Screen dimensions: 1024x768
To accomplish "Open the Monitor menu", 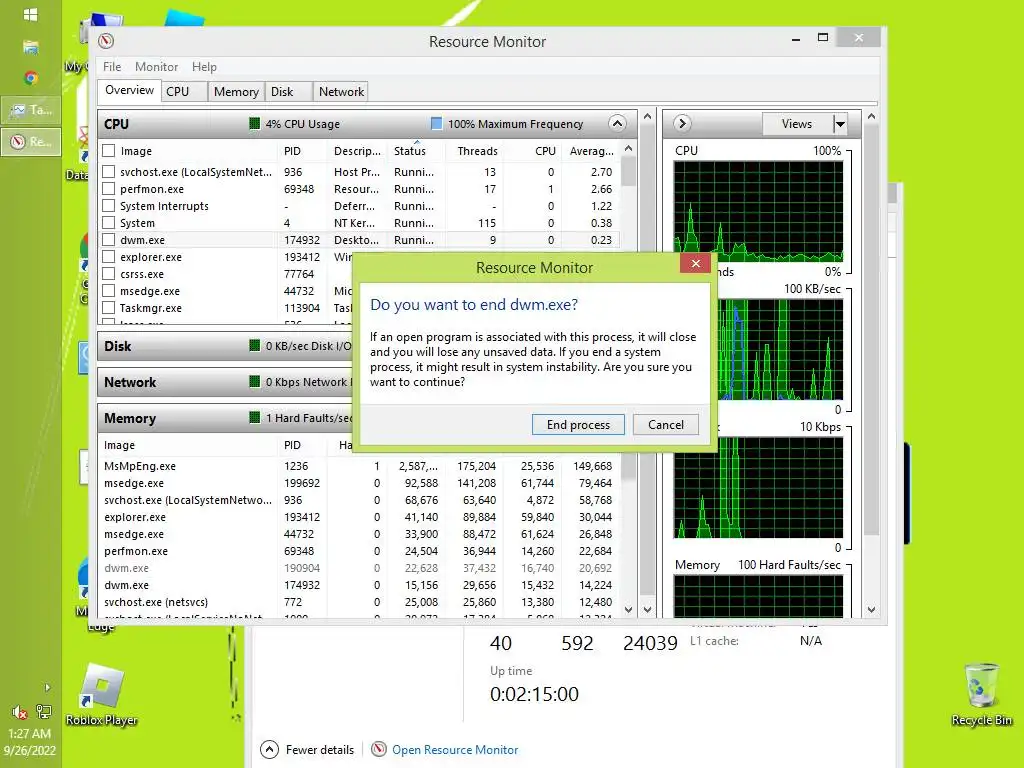I will [156, 67].
